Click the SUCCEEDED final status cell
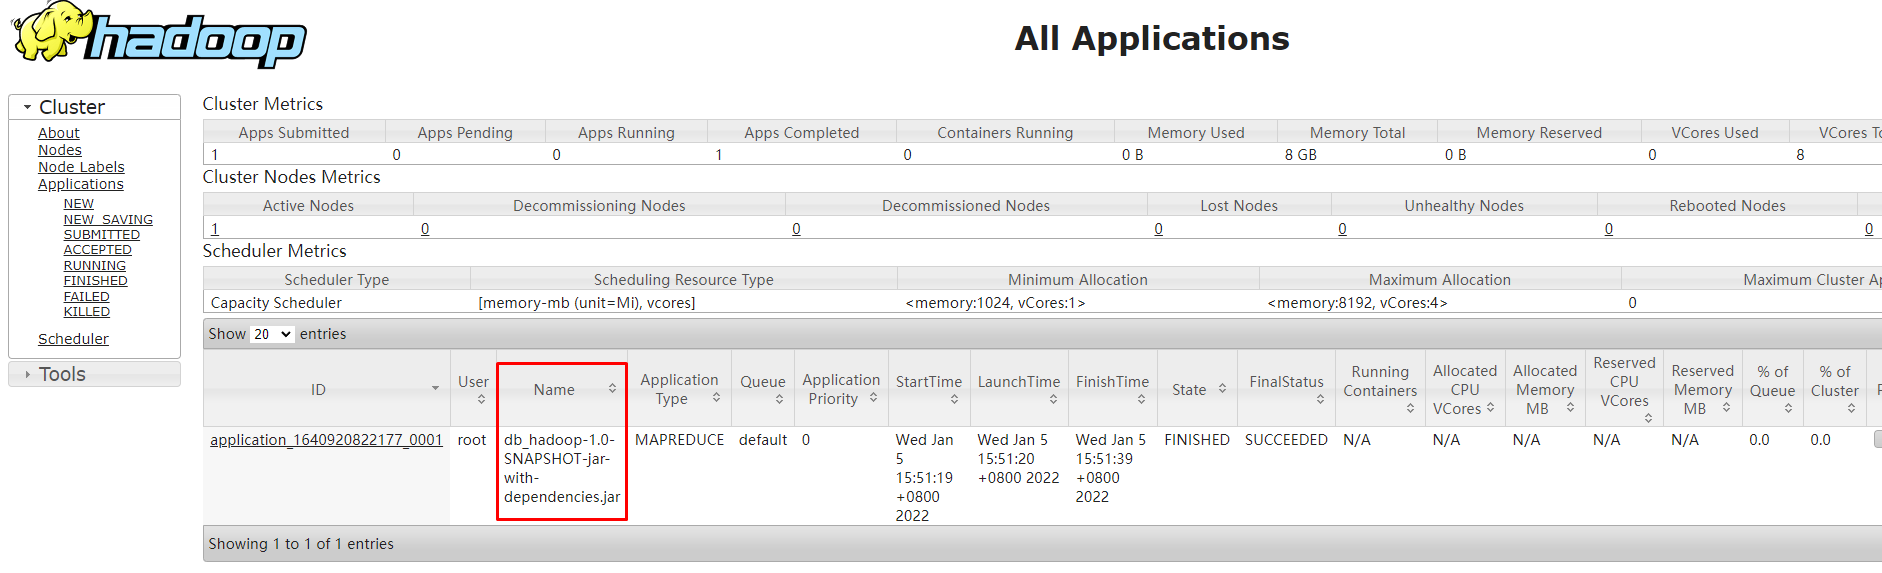 [x=1286, y=440]
